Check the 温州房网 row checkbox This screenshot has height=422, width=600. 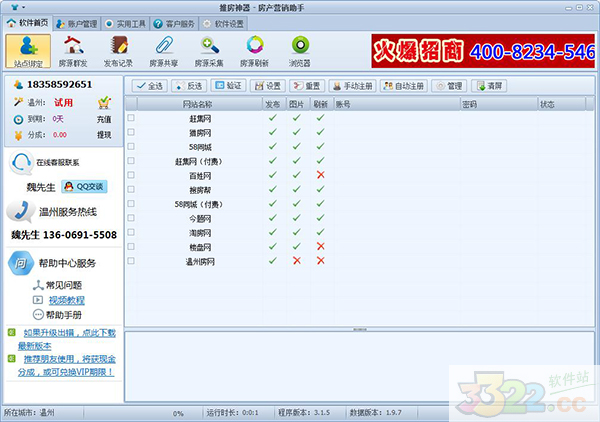(131, 261)
